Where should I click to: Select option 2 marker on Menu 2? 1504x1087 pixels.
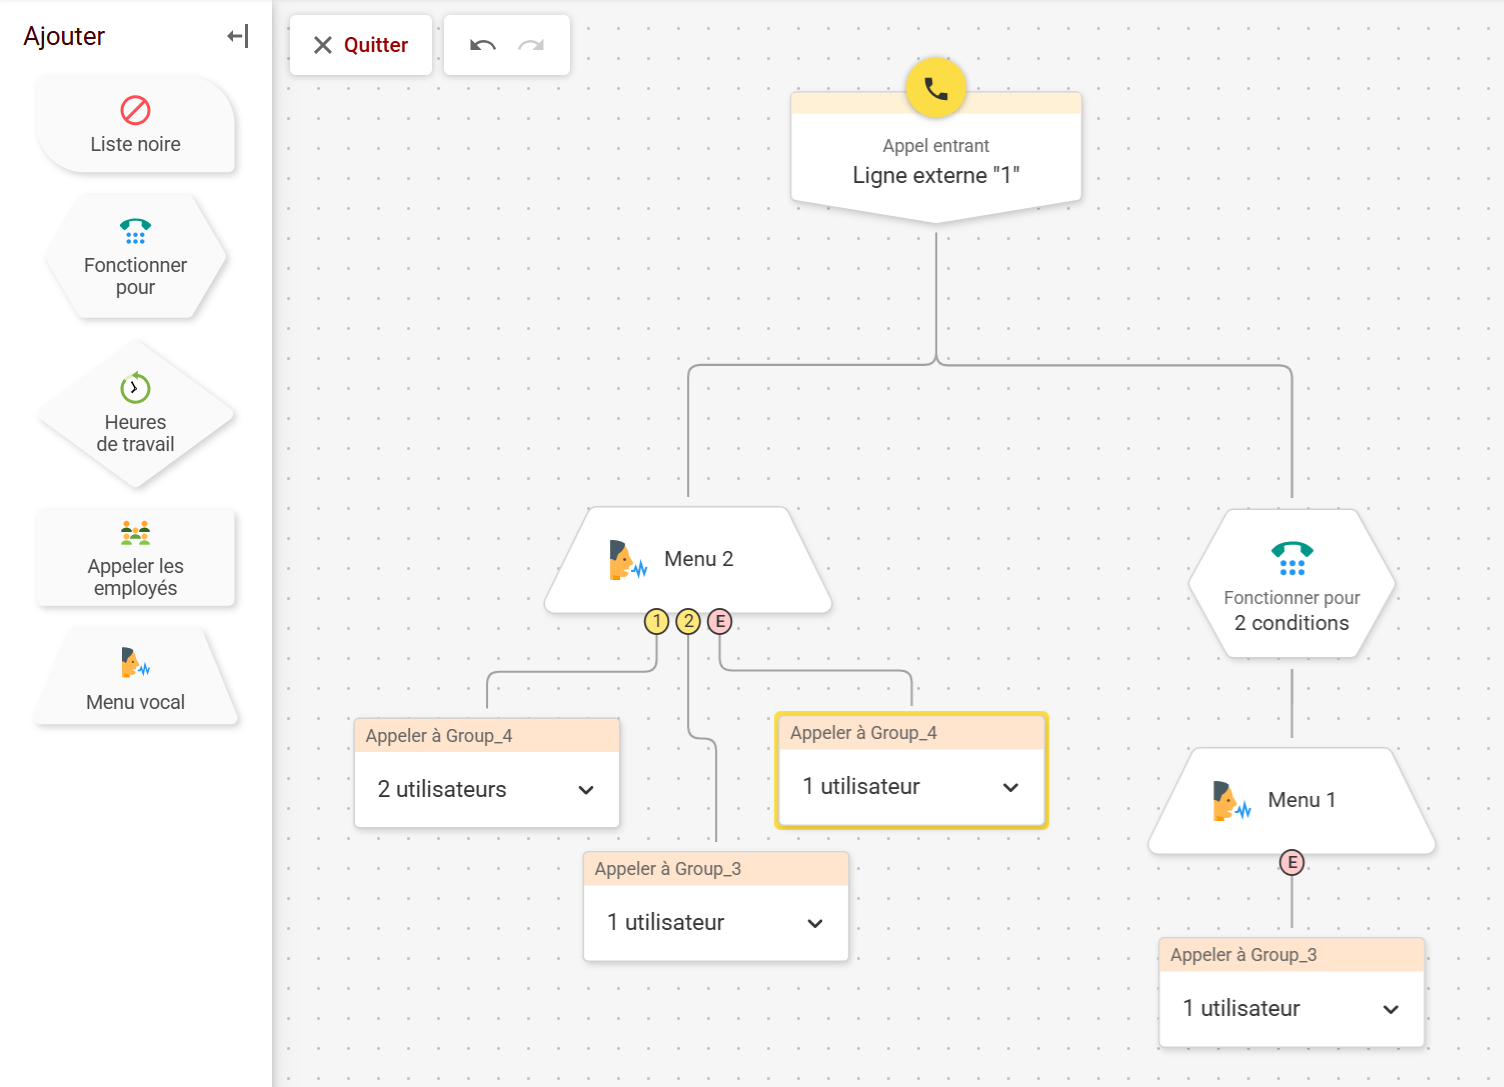click(688, 622)
